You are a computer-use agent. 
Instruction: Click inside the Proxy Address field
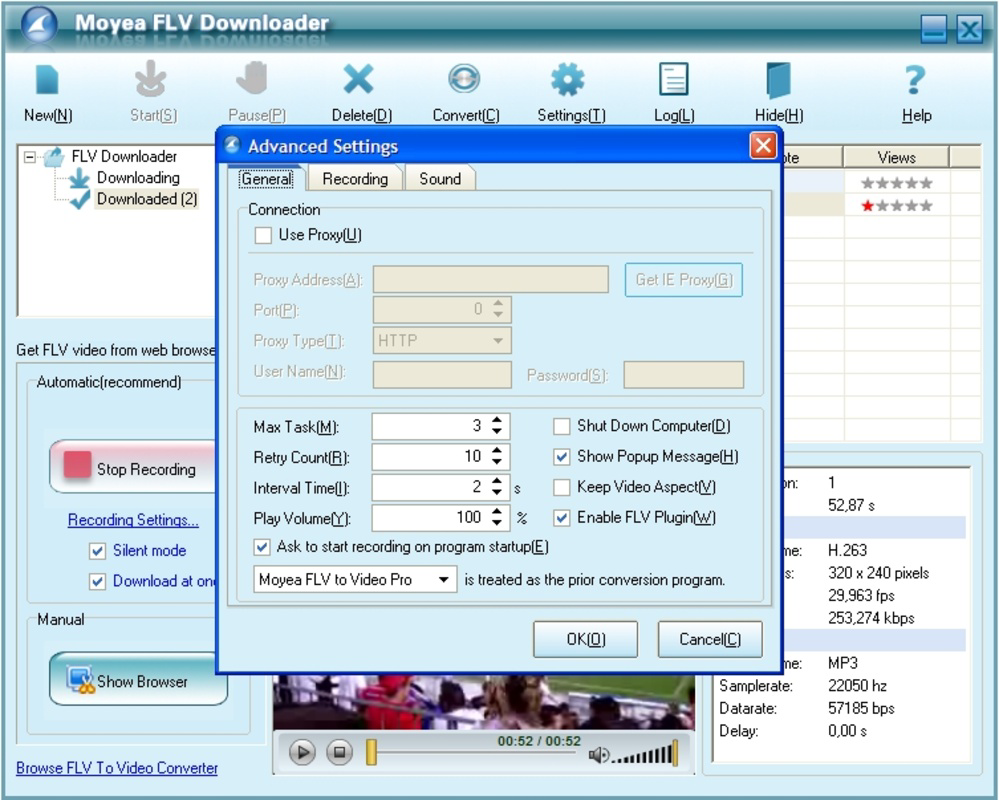pyautogui.click(x=490, y=279)
